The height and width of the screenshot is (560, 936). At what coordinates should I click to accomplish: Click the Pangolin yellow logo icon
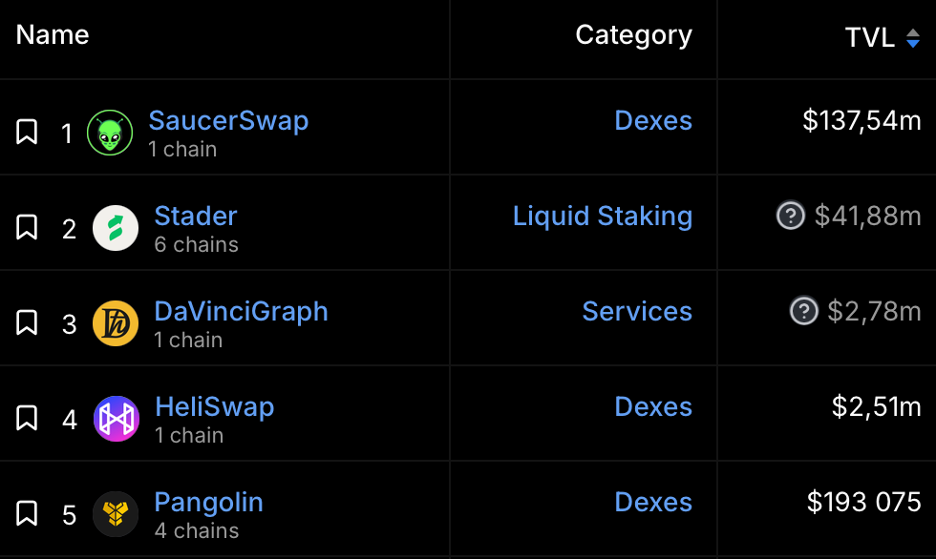coord(116,514)
